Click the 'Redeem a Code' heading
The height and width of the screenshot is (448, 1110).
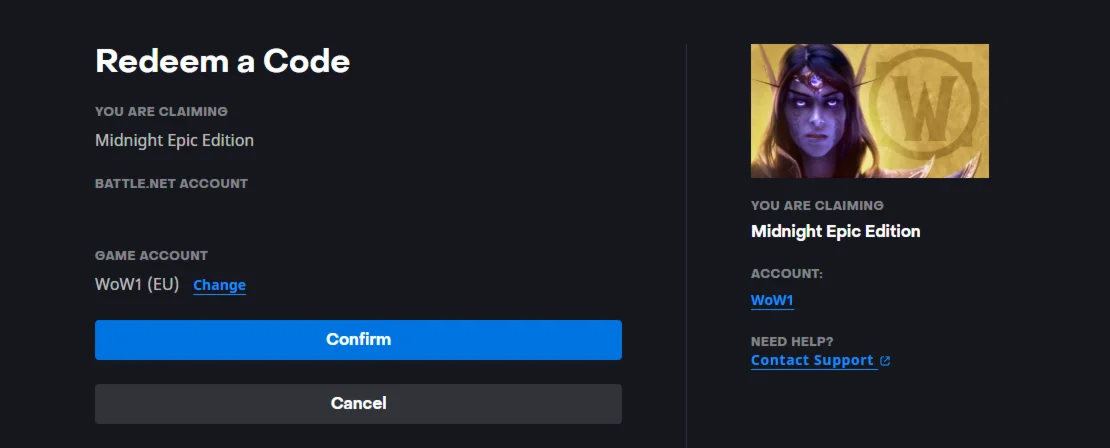click(x=222, y=61)
